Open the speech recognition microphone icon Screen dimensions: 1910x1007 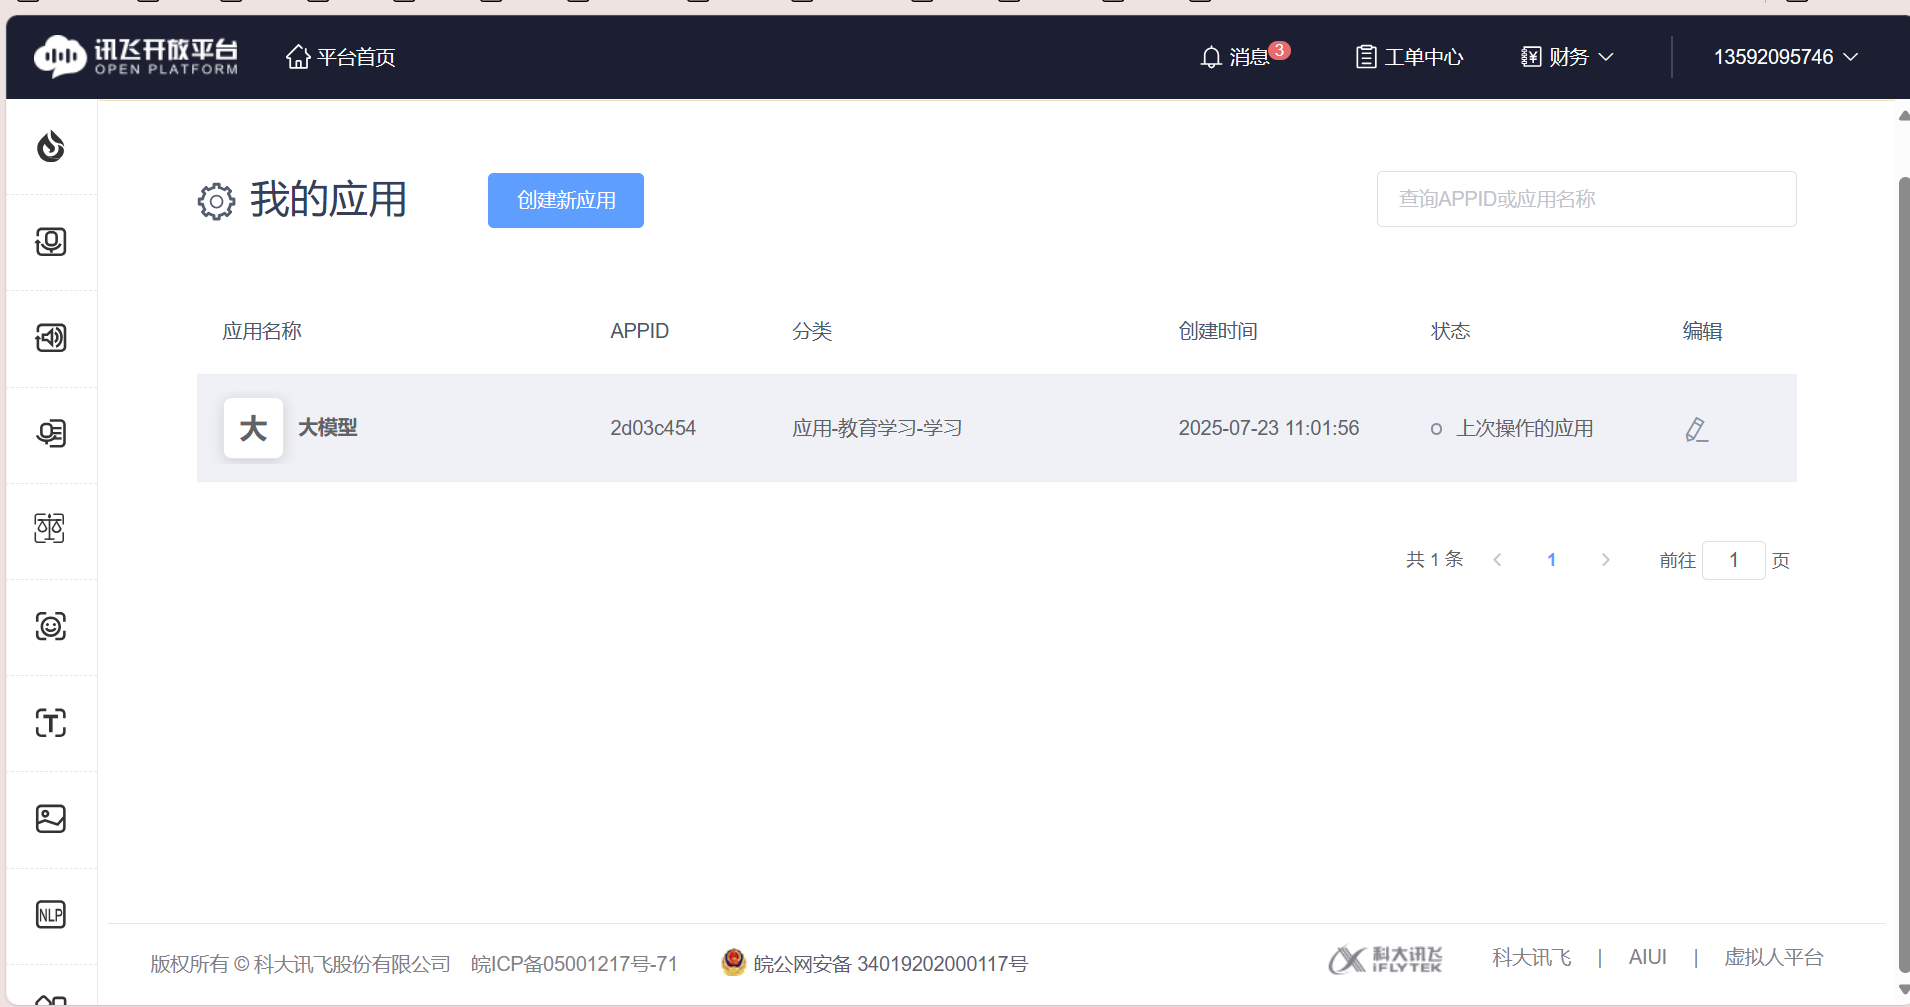coord(50,241)
